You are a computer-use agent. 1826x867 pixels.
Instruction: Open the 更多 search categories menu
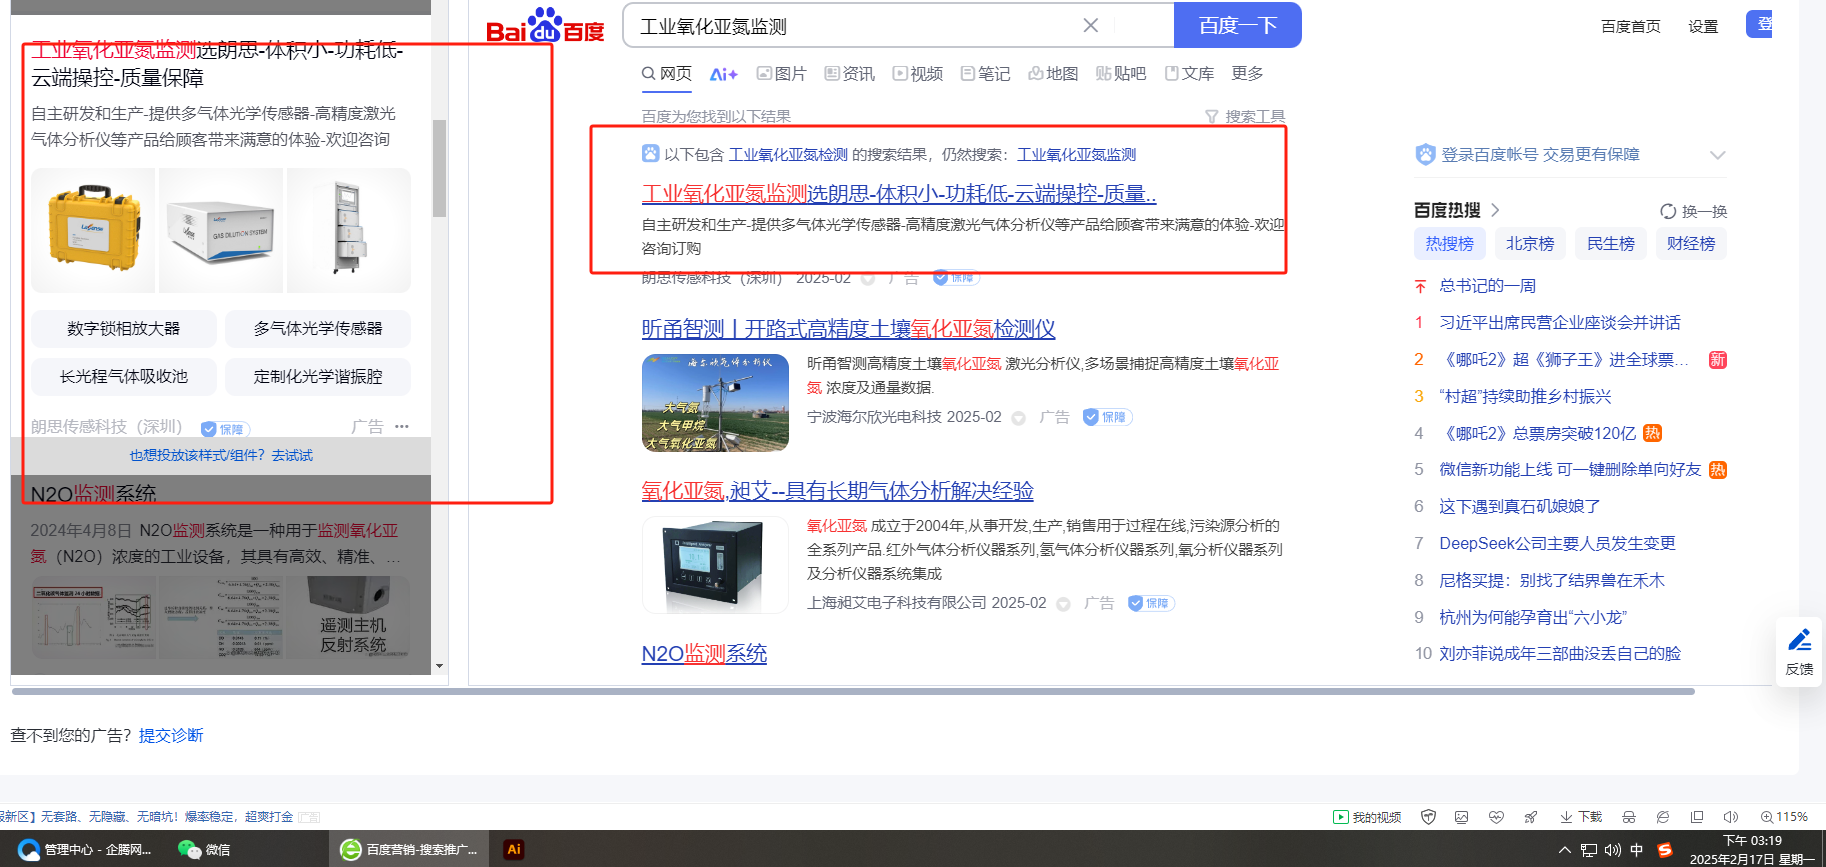1247,73
